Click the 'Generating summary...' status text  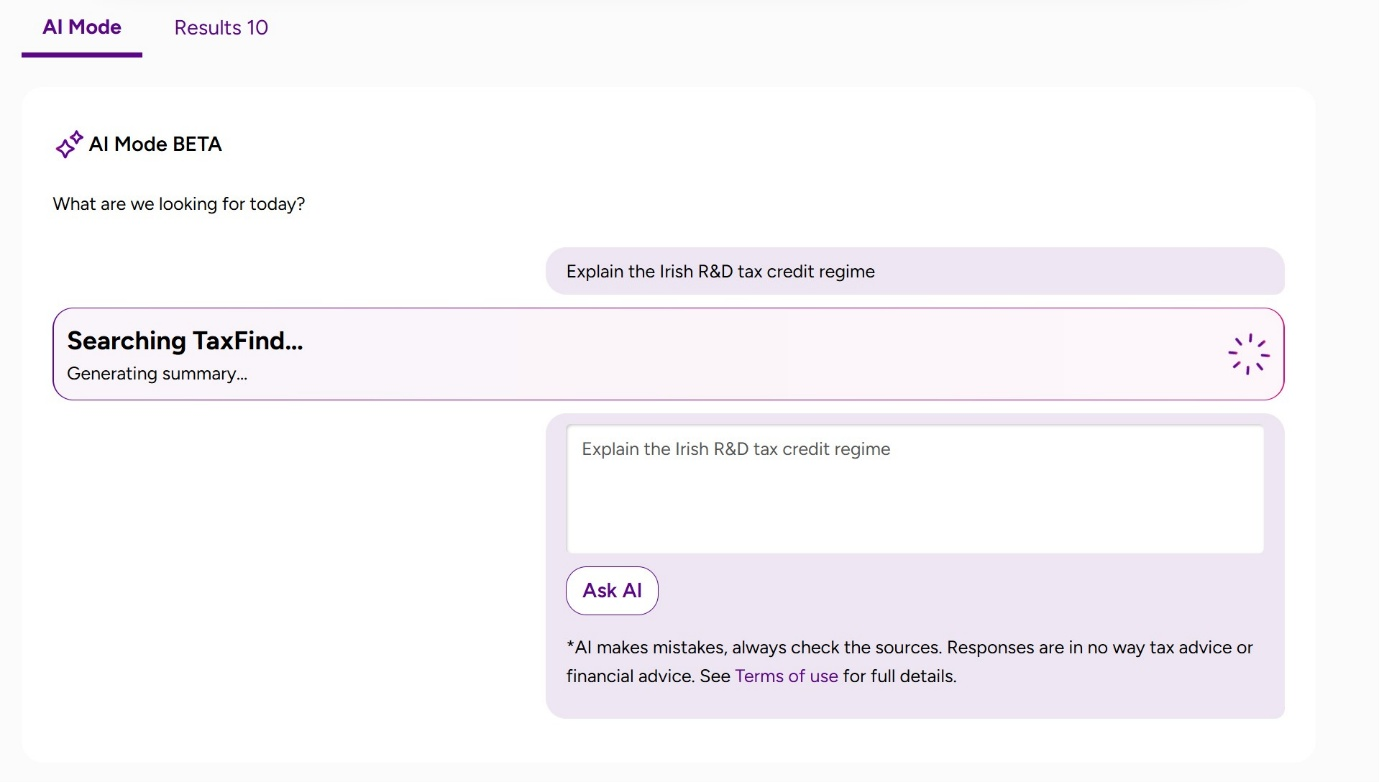pos(157,374)
